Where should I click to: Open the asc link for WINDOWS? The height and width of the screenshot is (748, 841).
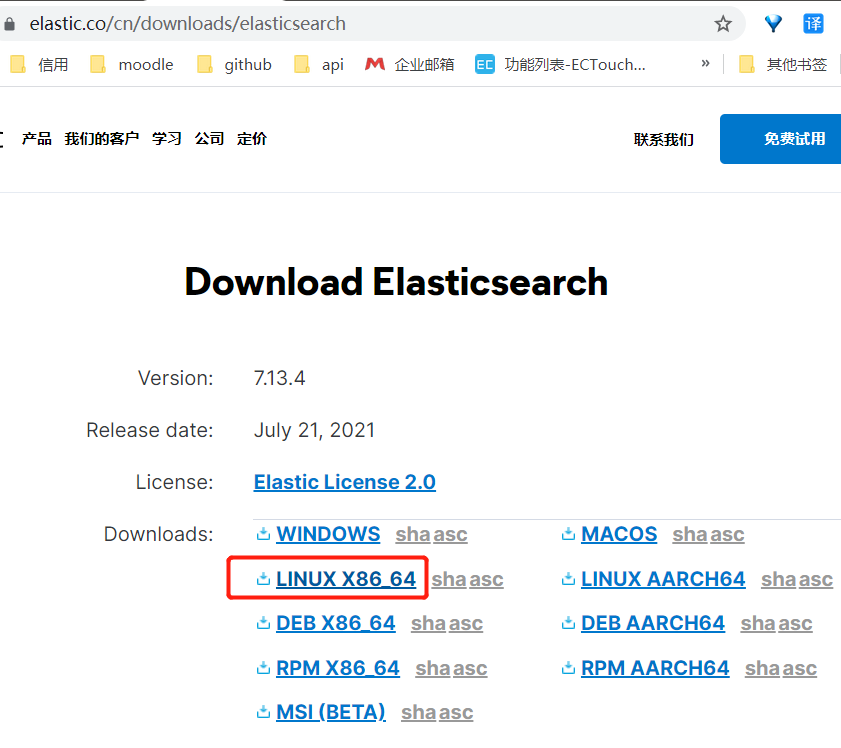pyautogui.click(x=450, y=535)
